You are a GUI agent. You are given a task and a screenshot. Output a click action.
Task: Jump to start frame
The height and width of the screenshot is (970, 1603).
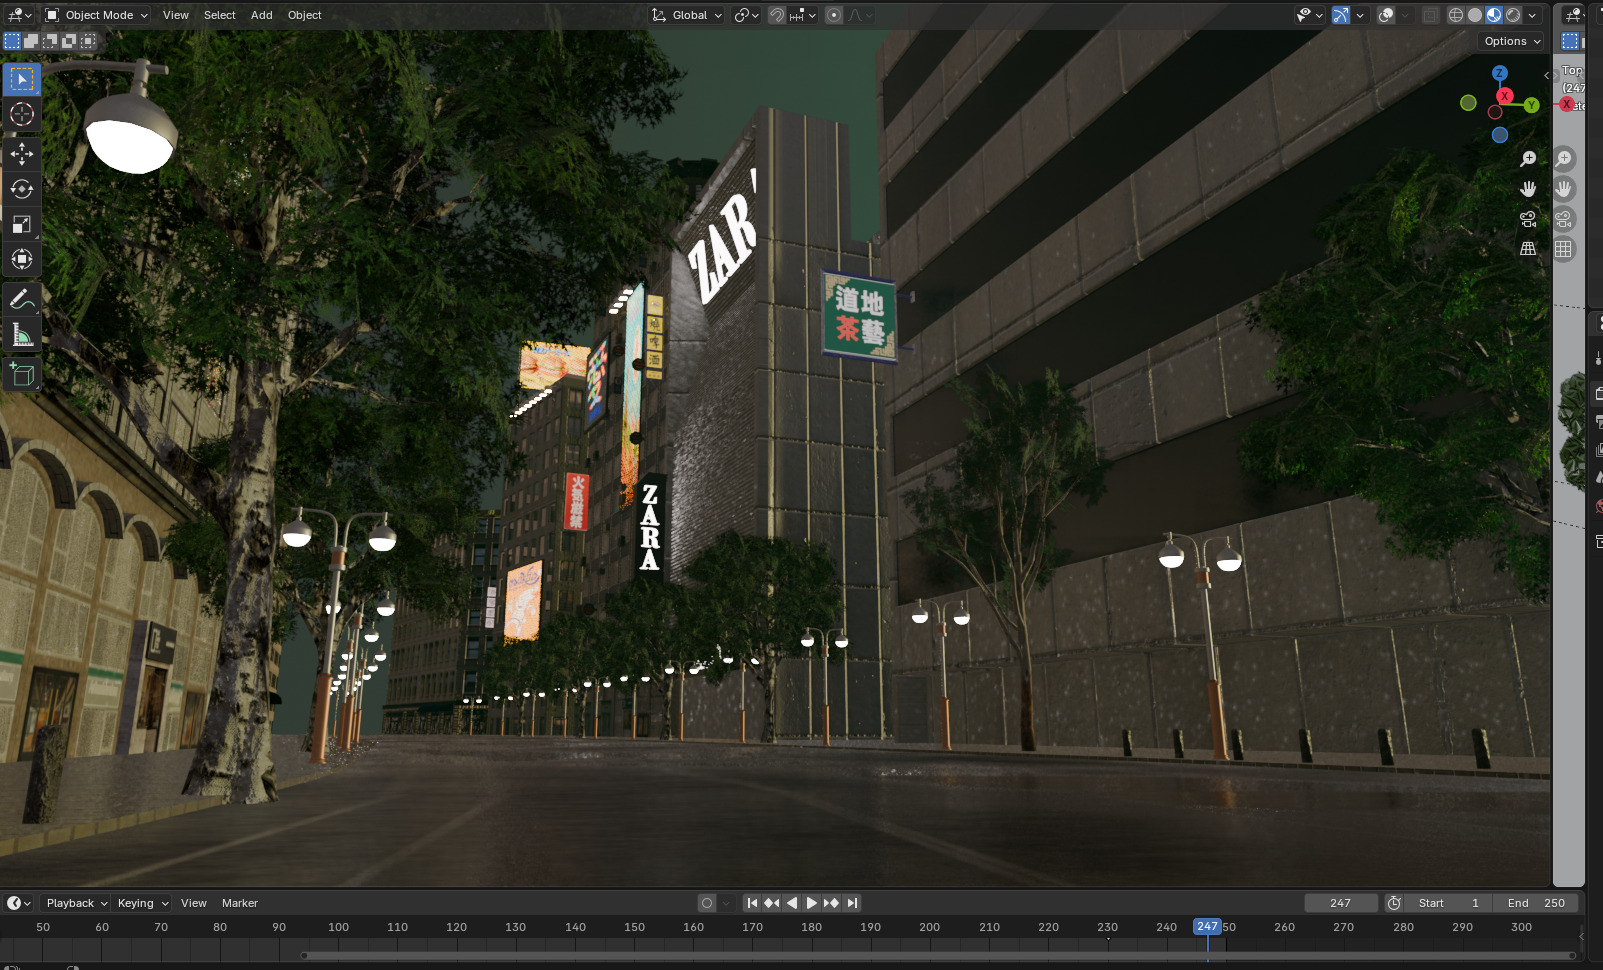[752, 903]
